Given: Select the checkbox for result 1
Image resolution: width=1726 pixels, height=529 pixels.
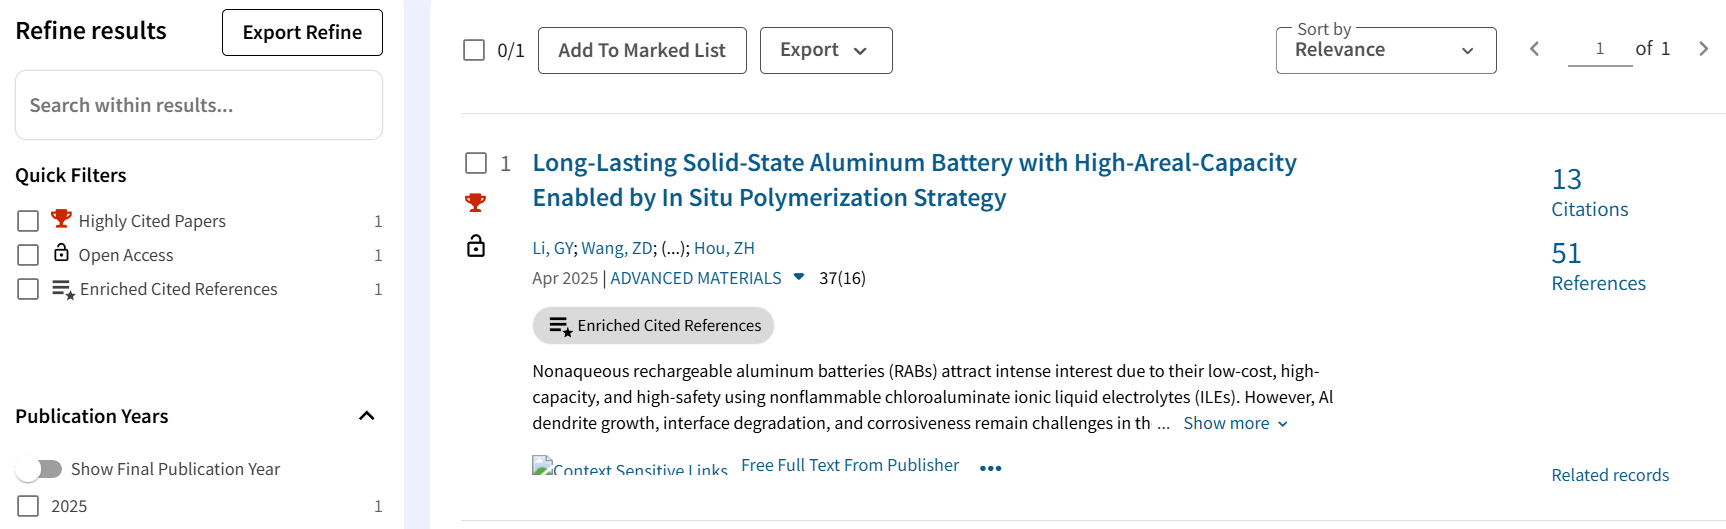Looking at the screenshot, I should point(476,163).
